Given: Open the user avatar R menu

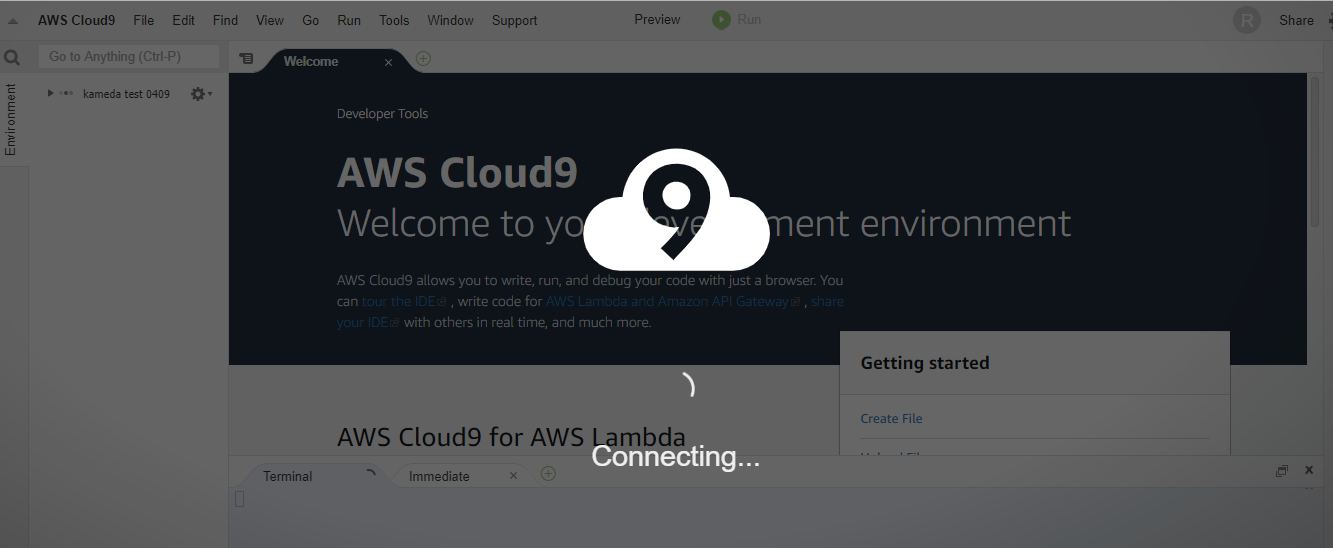Looking at the screenshot, I should click(1247, 20).
